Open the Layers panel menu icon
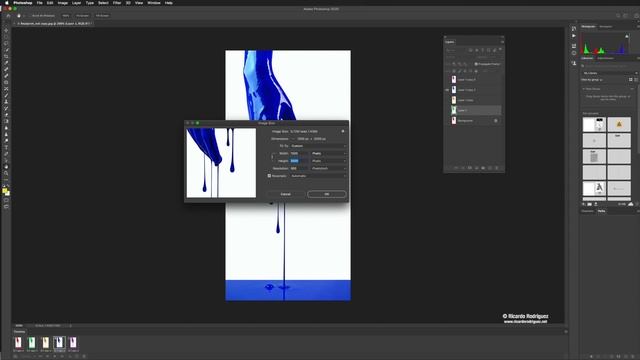Screen dimensions: 640x360 coord(502,42)
